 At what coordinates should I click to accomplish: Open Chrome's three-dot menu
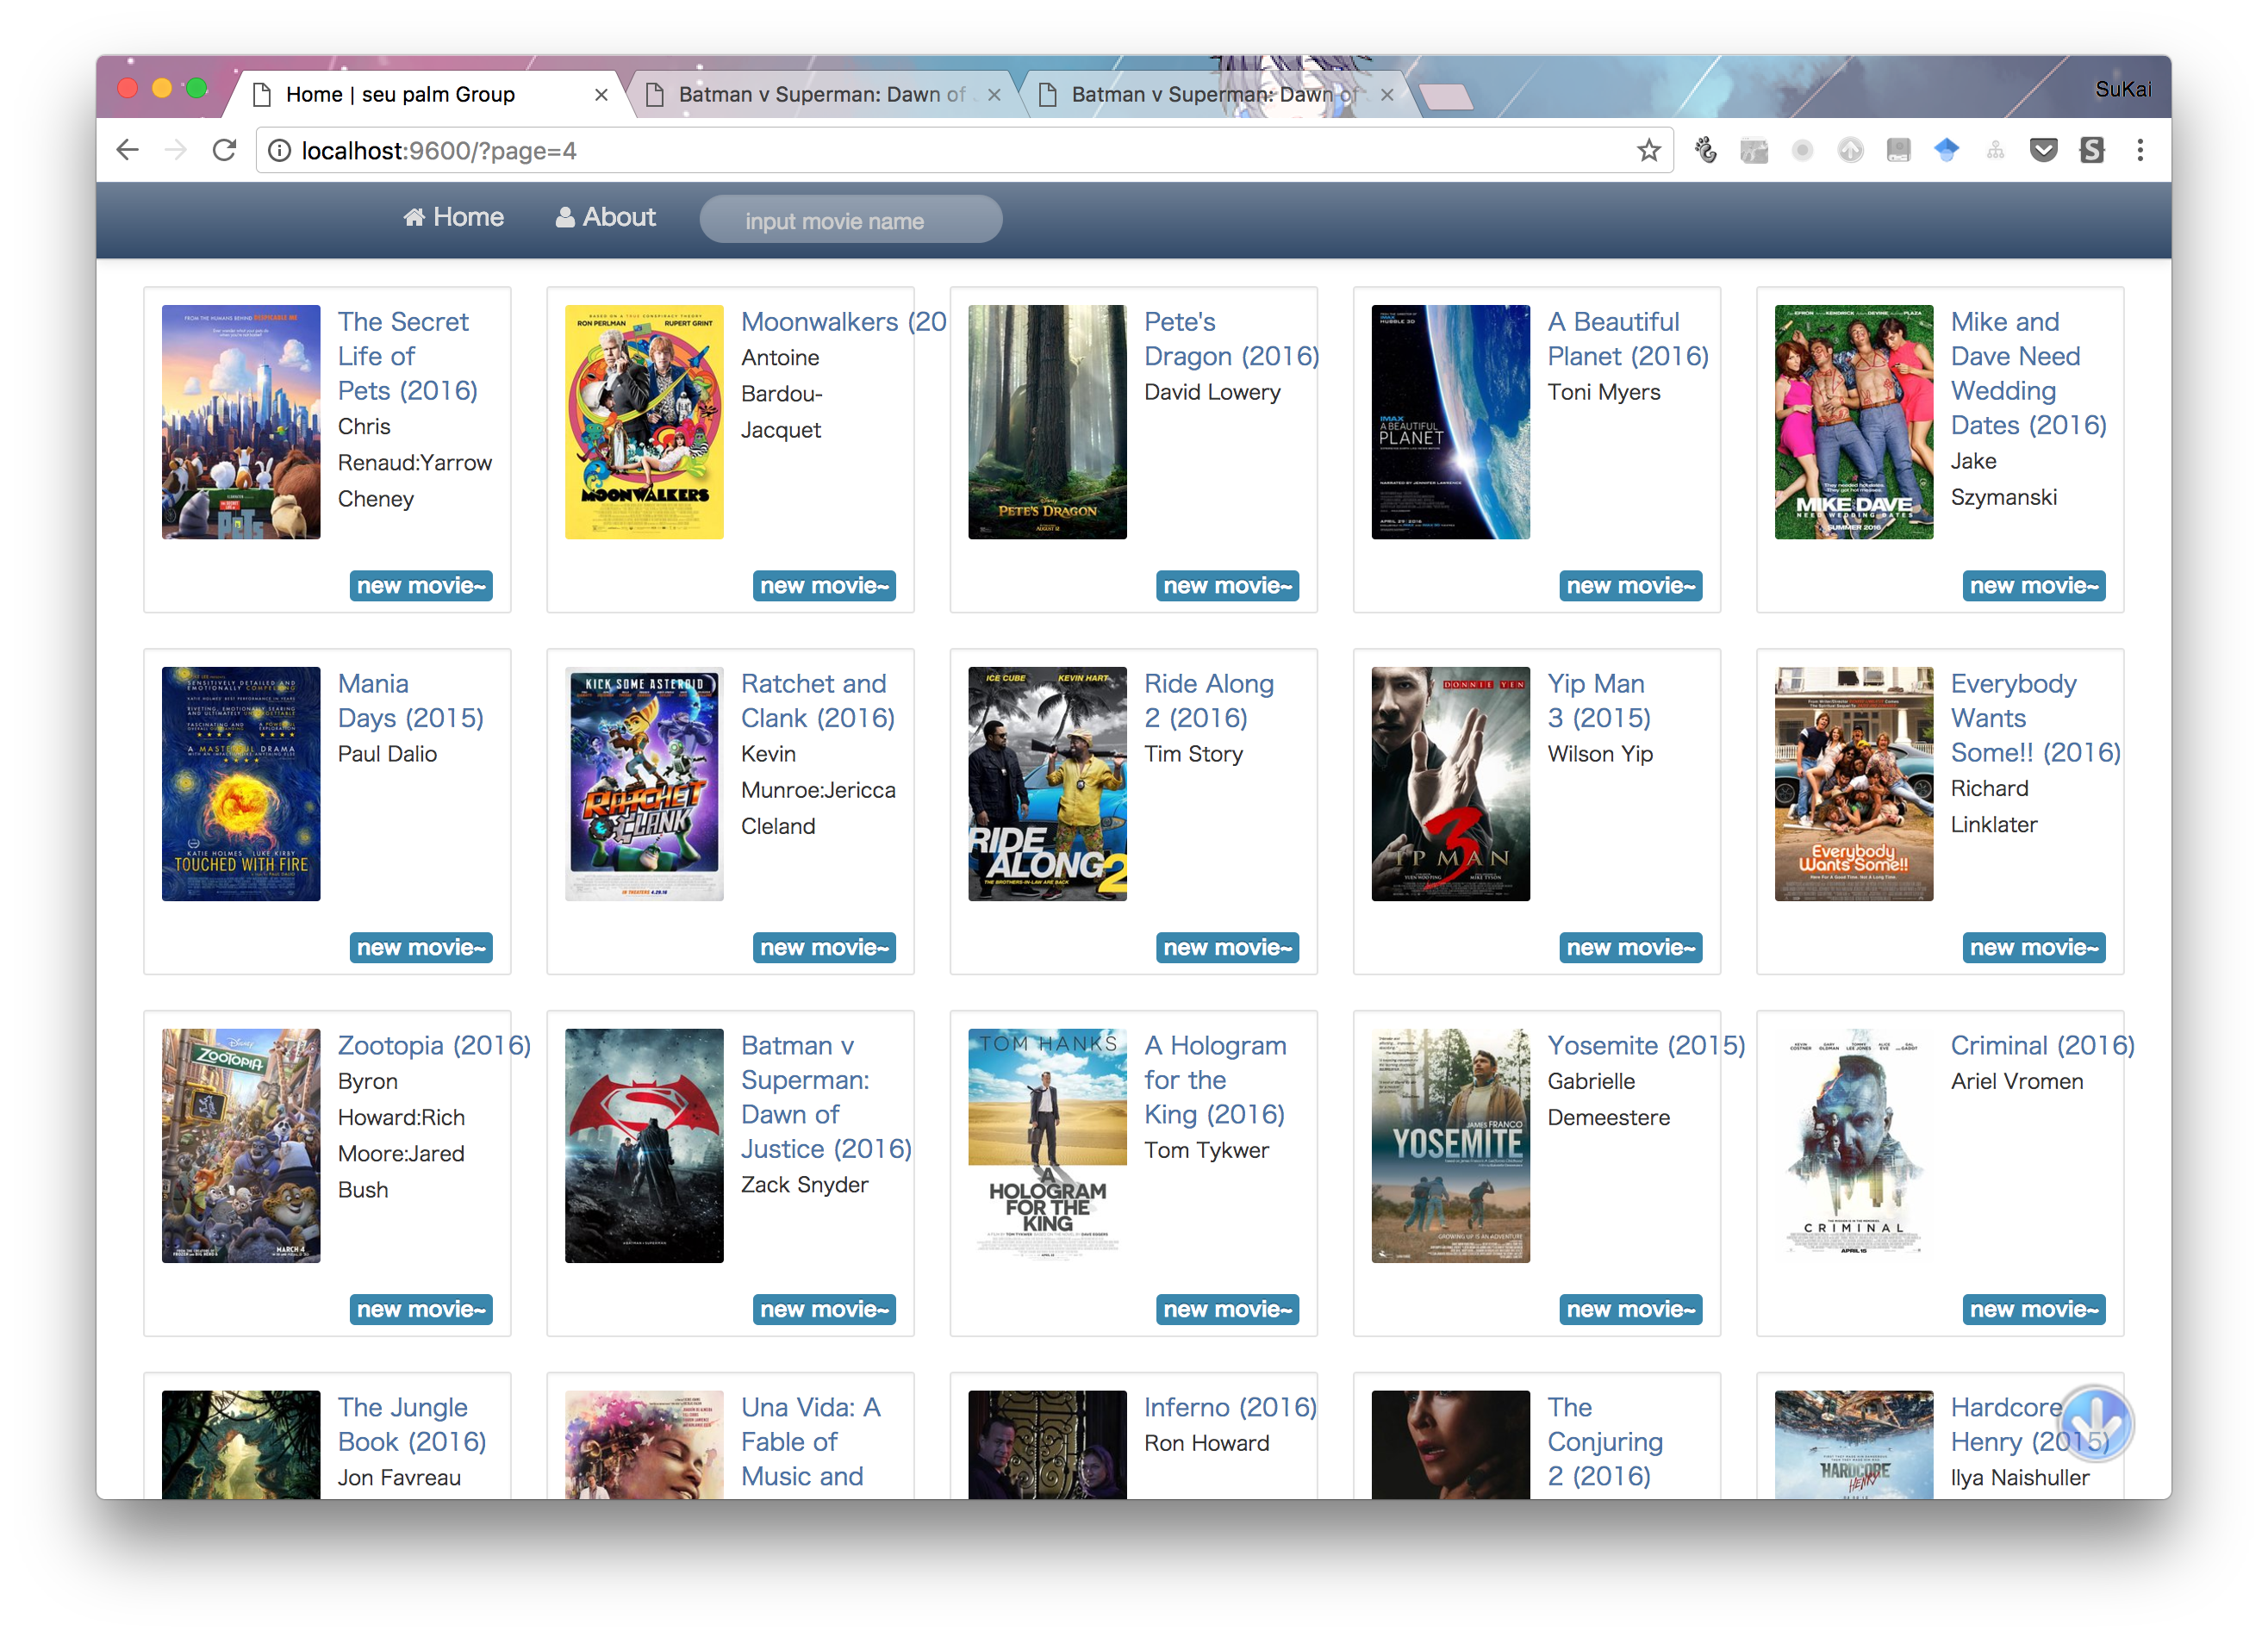[x=2139, y=151]
